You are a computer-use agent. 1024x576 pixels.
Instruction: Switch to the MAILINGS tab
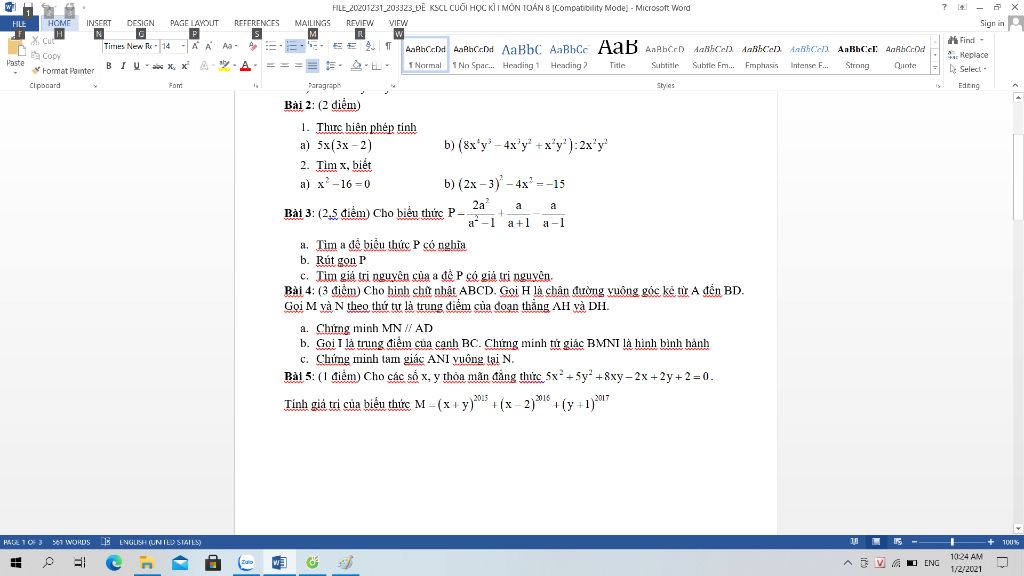[x=312, y=24]
